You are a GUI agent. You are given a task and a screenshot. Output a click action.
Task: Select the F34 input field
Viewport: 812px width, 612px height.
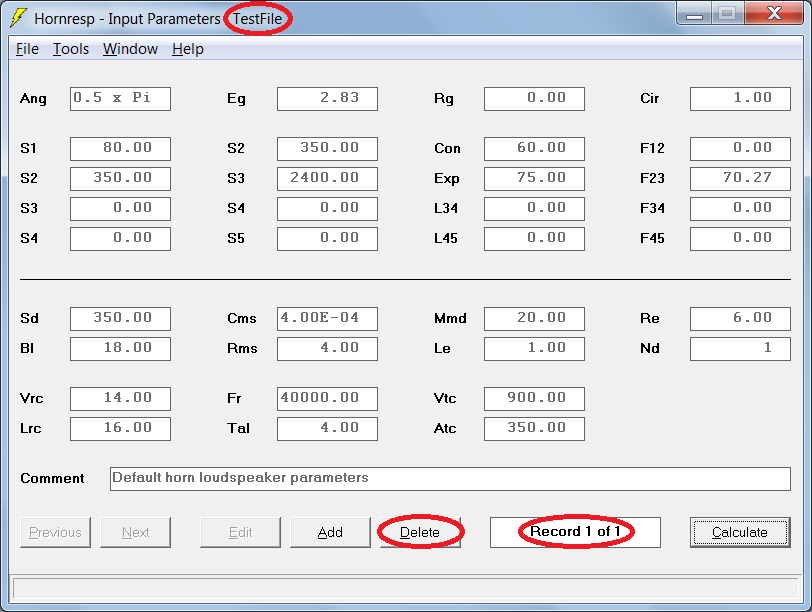point(741,209)
